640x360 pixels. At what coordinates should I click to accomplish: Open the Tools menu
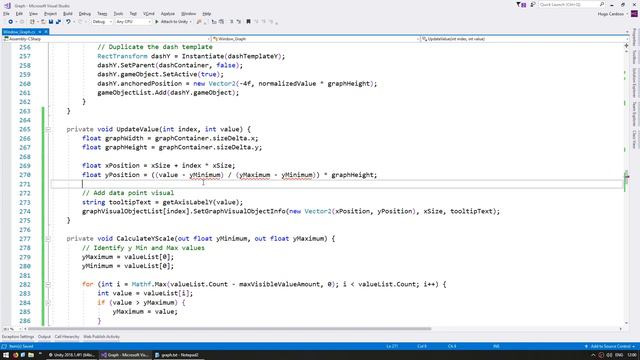[118, 14]
